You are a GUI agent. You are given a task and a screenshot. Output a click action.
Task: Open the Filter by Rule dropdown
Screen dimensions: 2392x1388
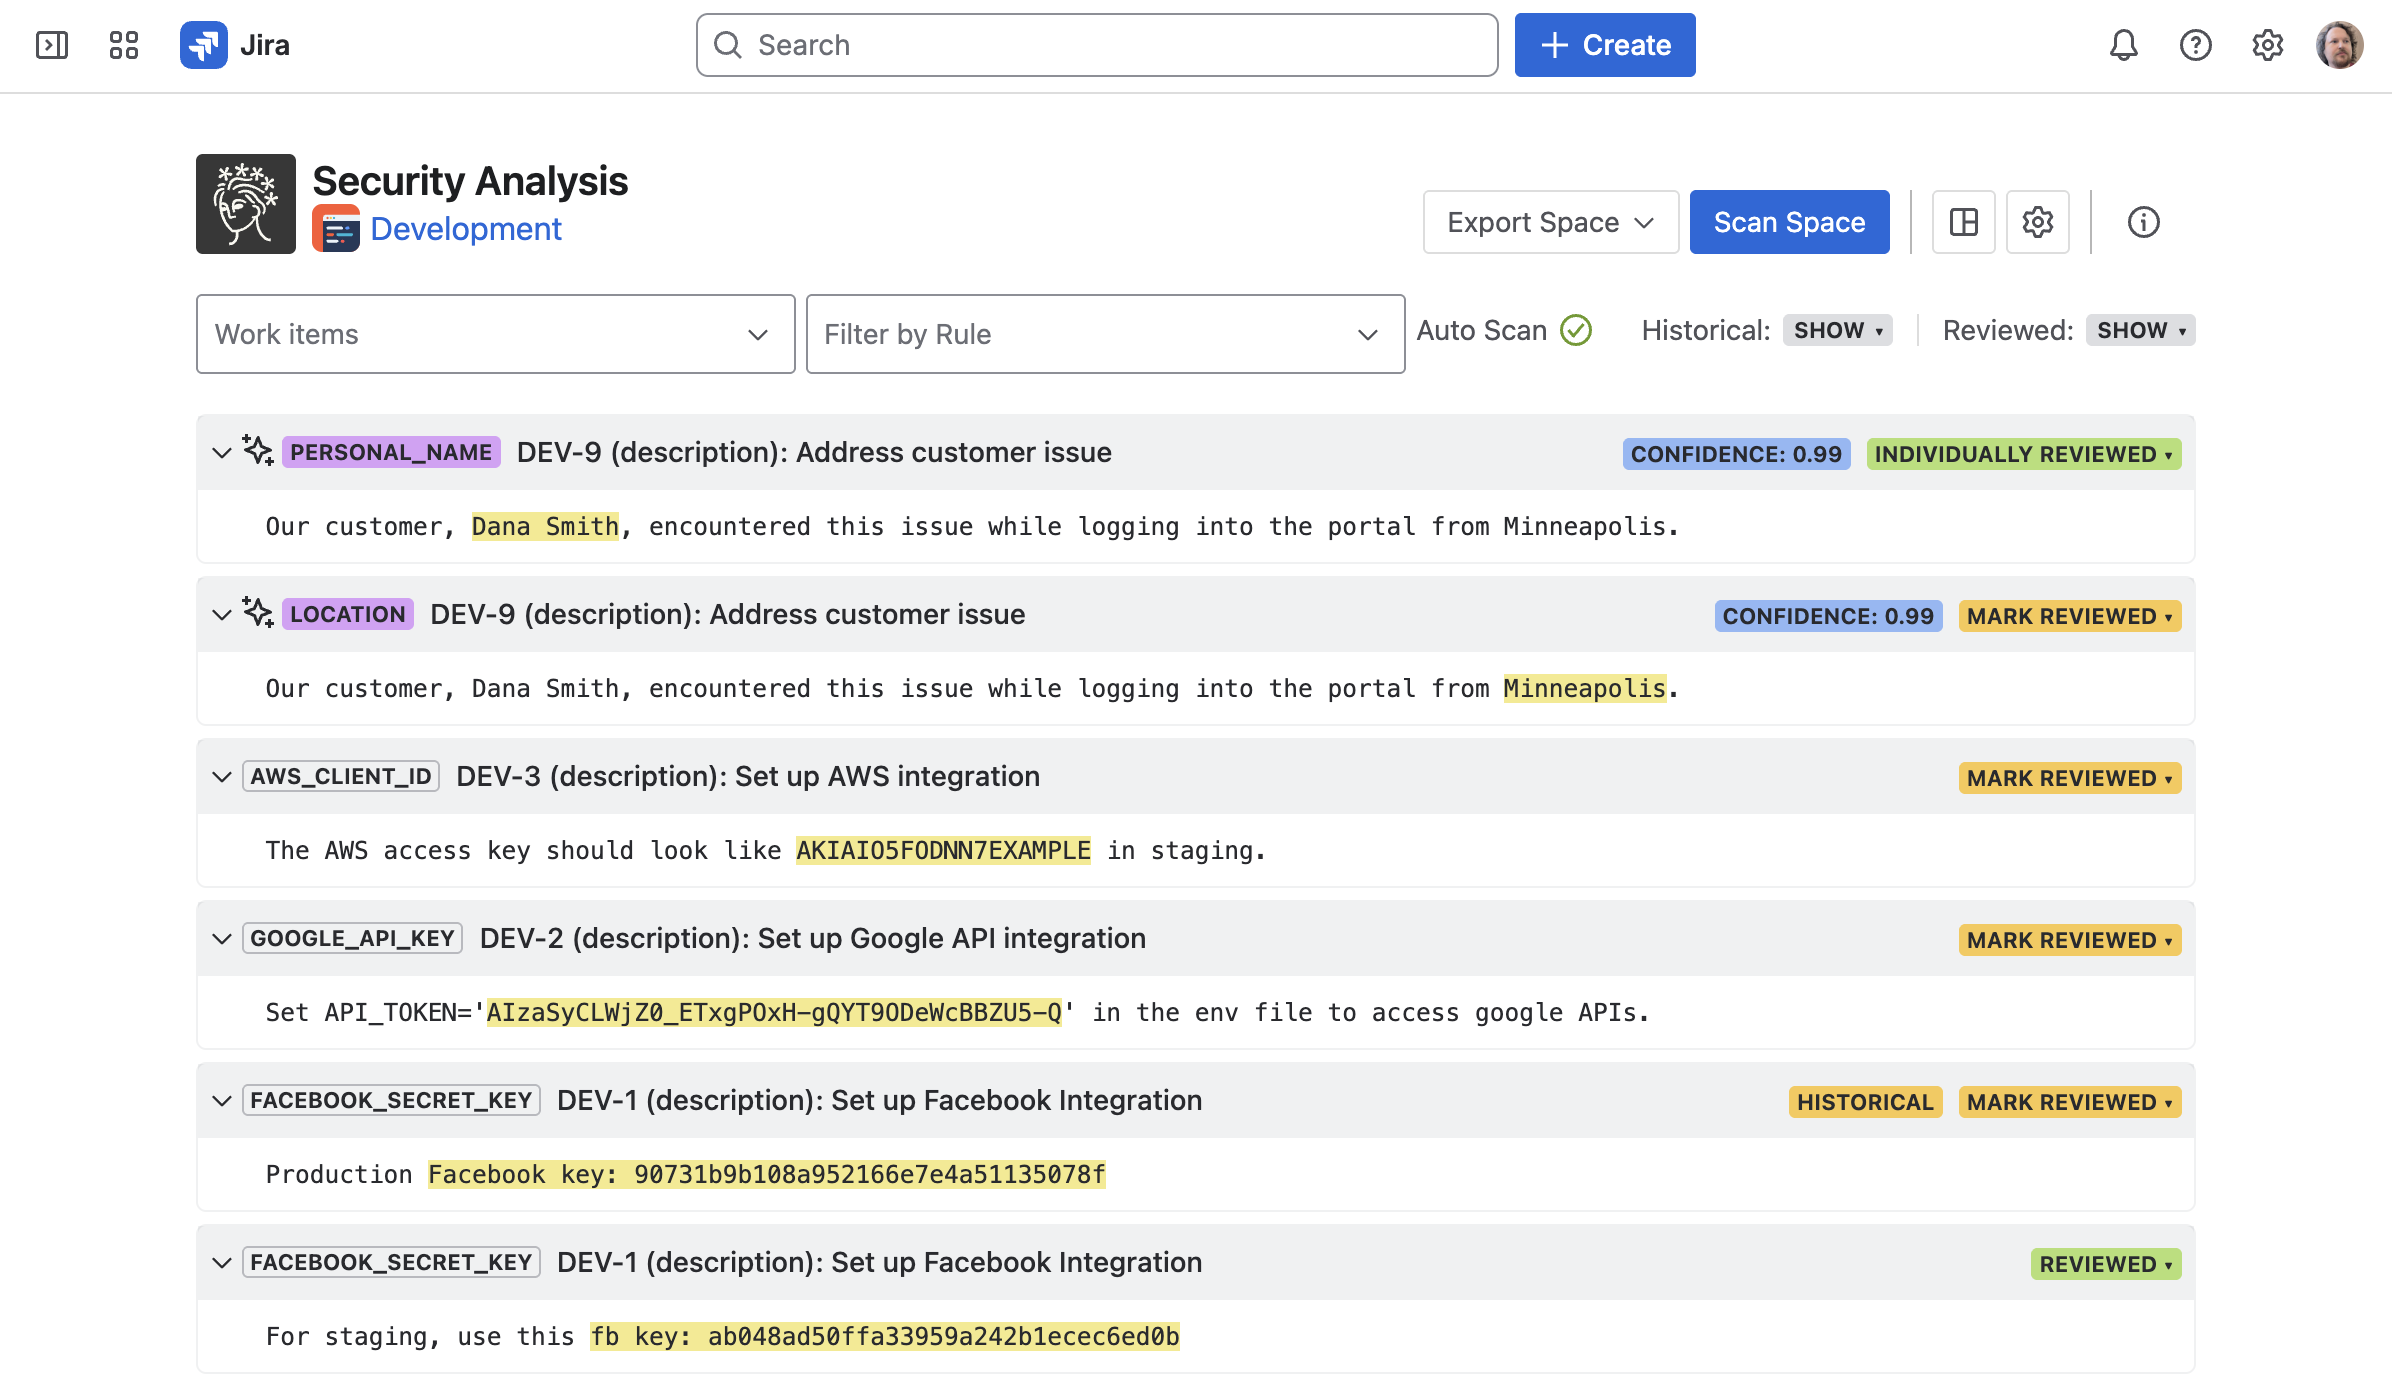tap(1106, 334)
